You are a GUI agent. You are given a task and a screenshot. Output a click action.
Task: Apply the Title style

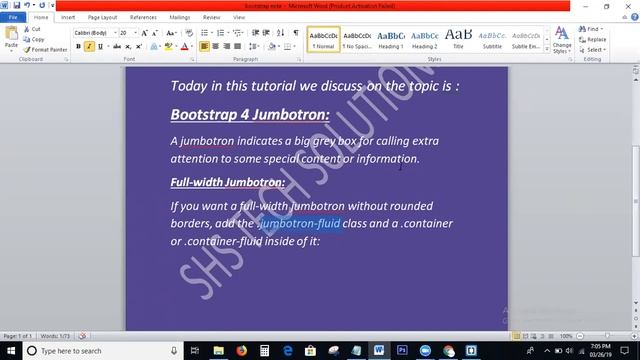[458, 40]
